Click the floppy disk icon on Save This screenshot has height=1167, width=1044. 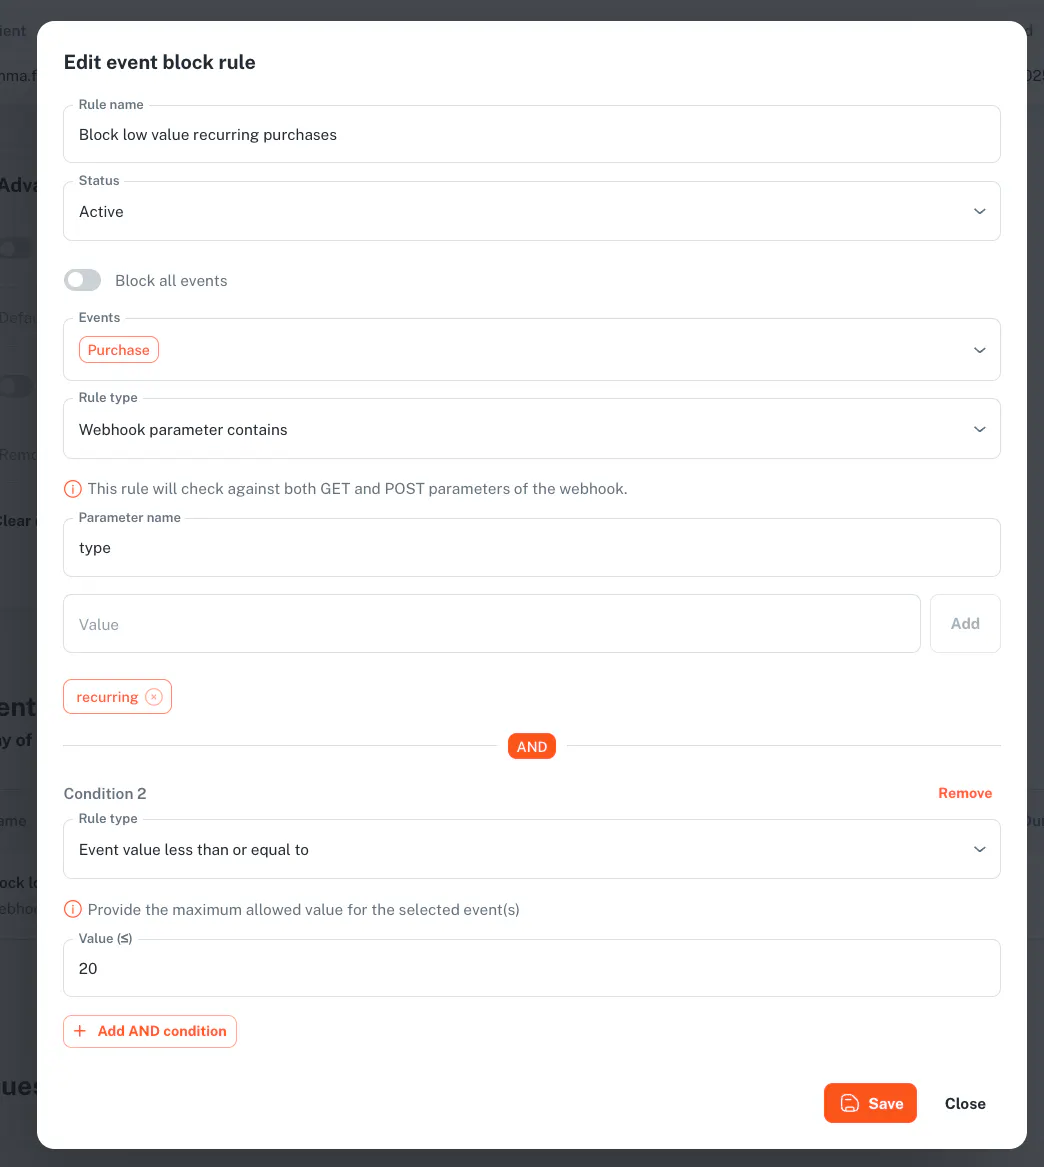[850, 1103]
